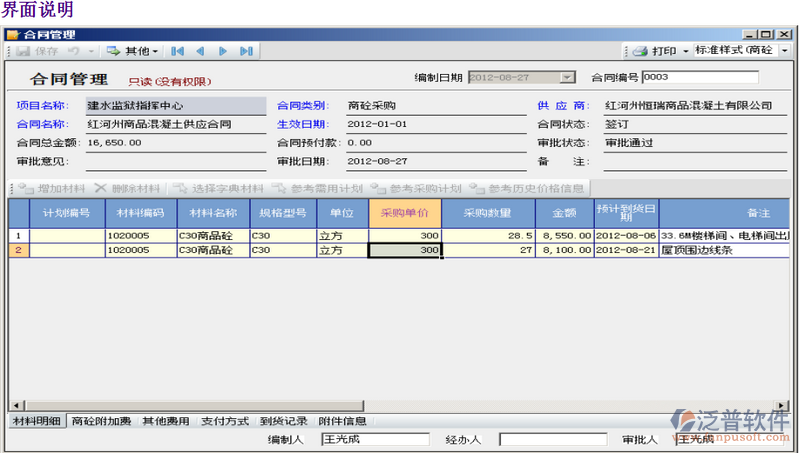Open the 支付方式 tab

222,422
